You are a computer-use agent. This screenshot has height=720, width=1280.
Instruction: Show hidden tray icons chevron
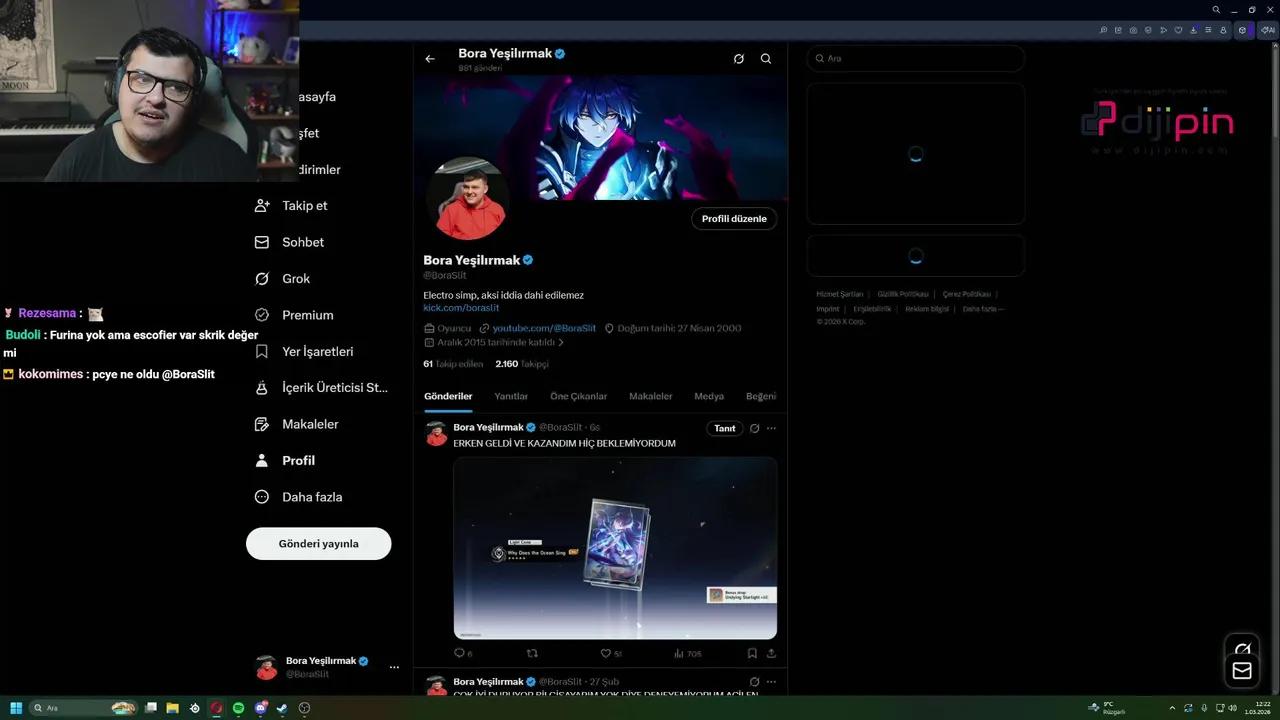click(x=1173, y=708)
